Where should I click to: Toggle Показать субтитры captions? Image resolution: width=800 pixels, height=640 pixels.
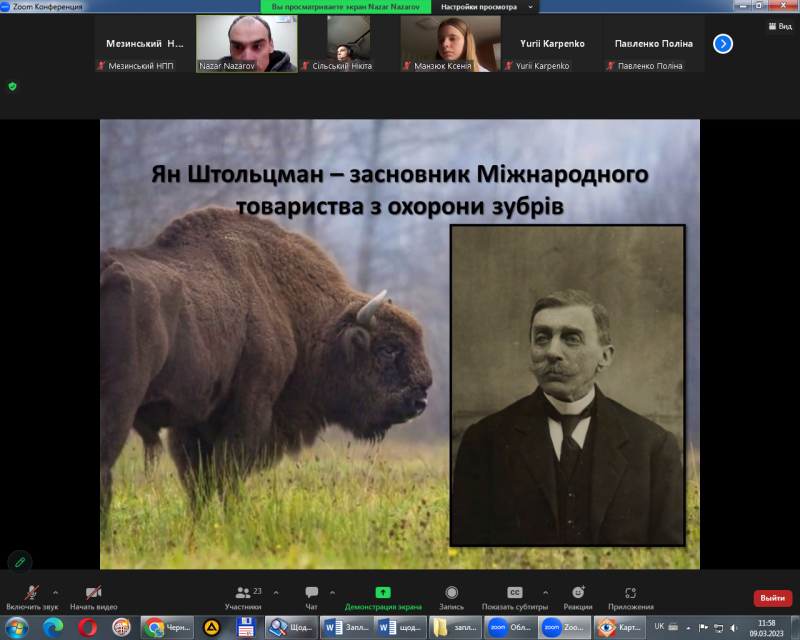pos(514,593)
